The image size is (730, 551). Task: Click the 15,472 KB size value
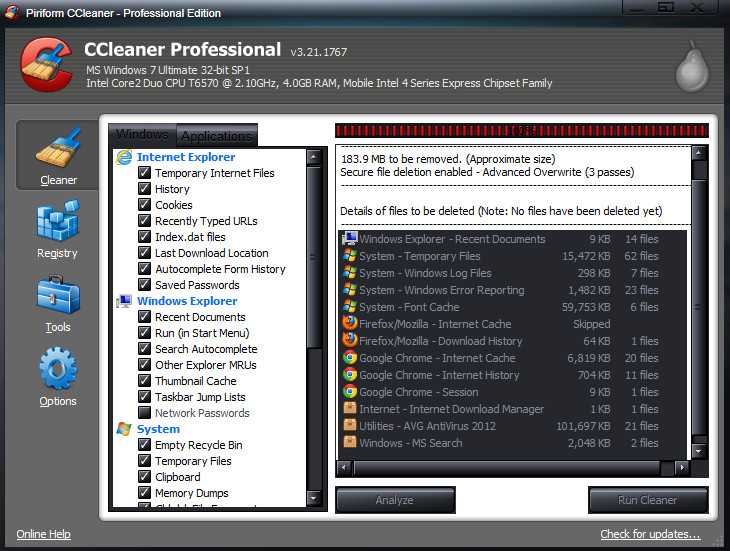click(x=586, y=256)
